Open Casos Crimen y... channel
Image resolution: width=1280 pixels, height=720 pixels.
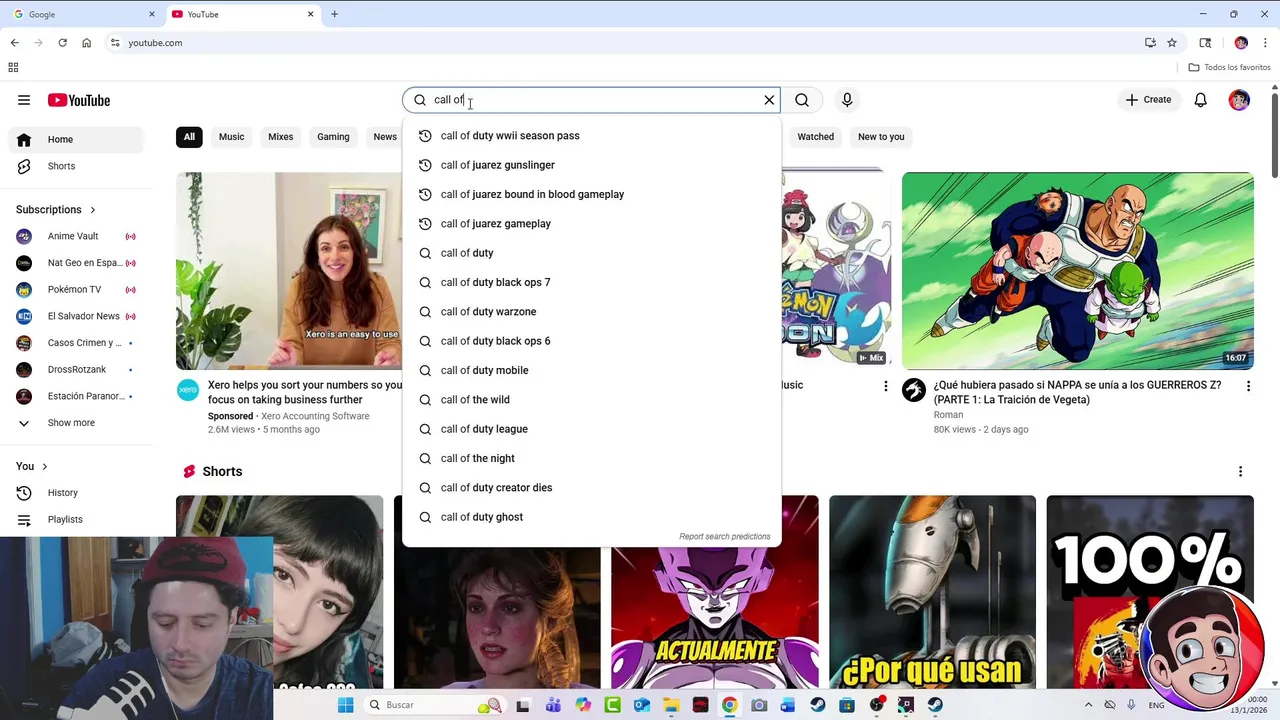pos(76,343)
